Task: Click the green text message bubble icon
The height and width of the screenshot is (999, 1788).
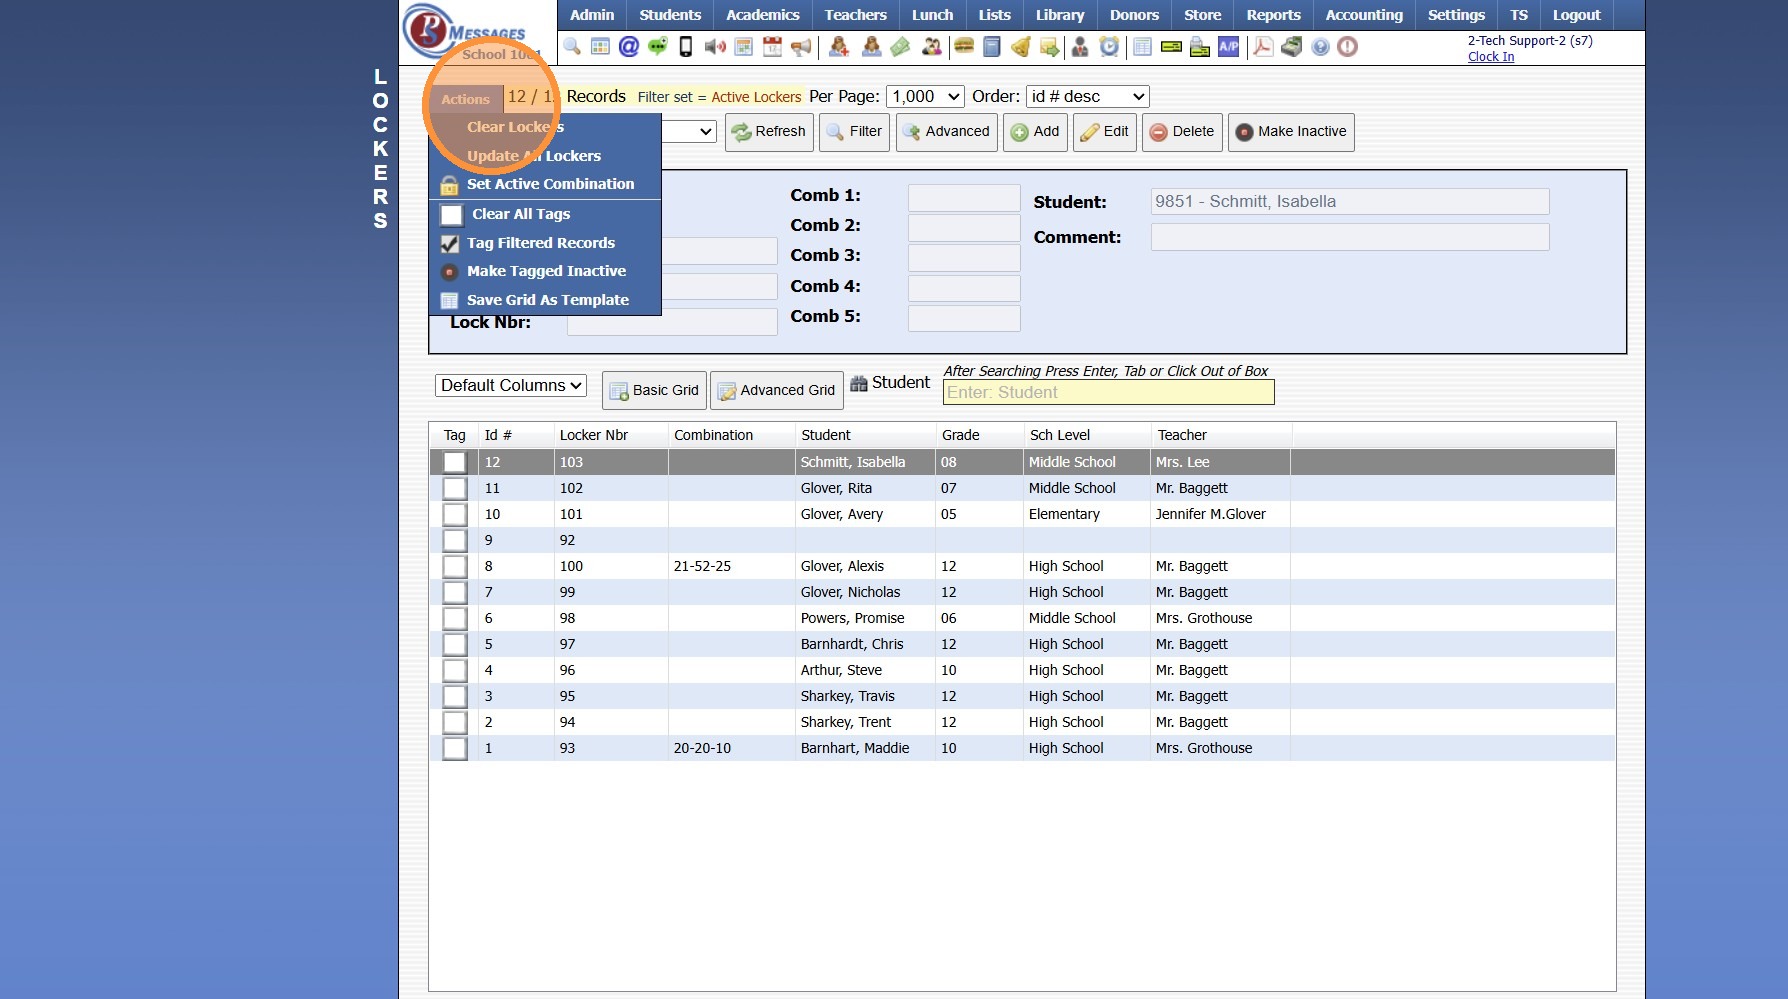Action: (x=657, y=47)
